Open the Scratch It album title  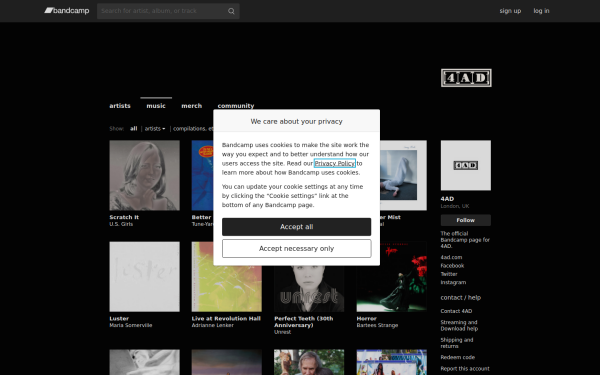[x=124, y=217]
